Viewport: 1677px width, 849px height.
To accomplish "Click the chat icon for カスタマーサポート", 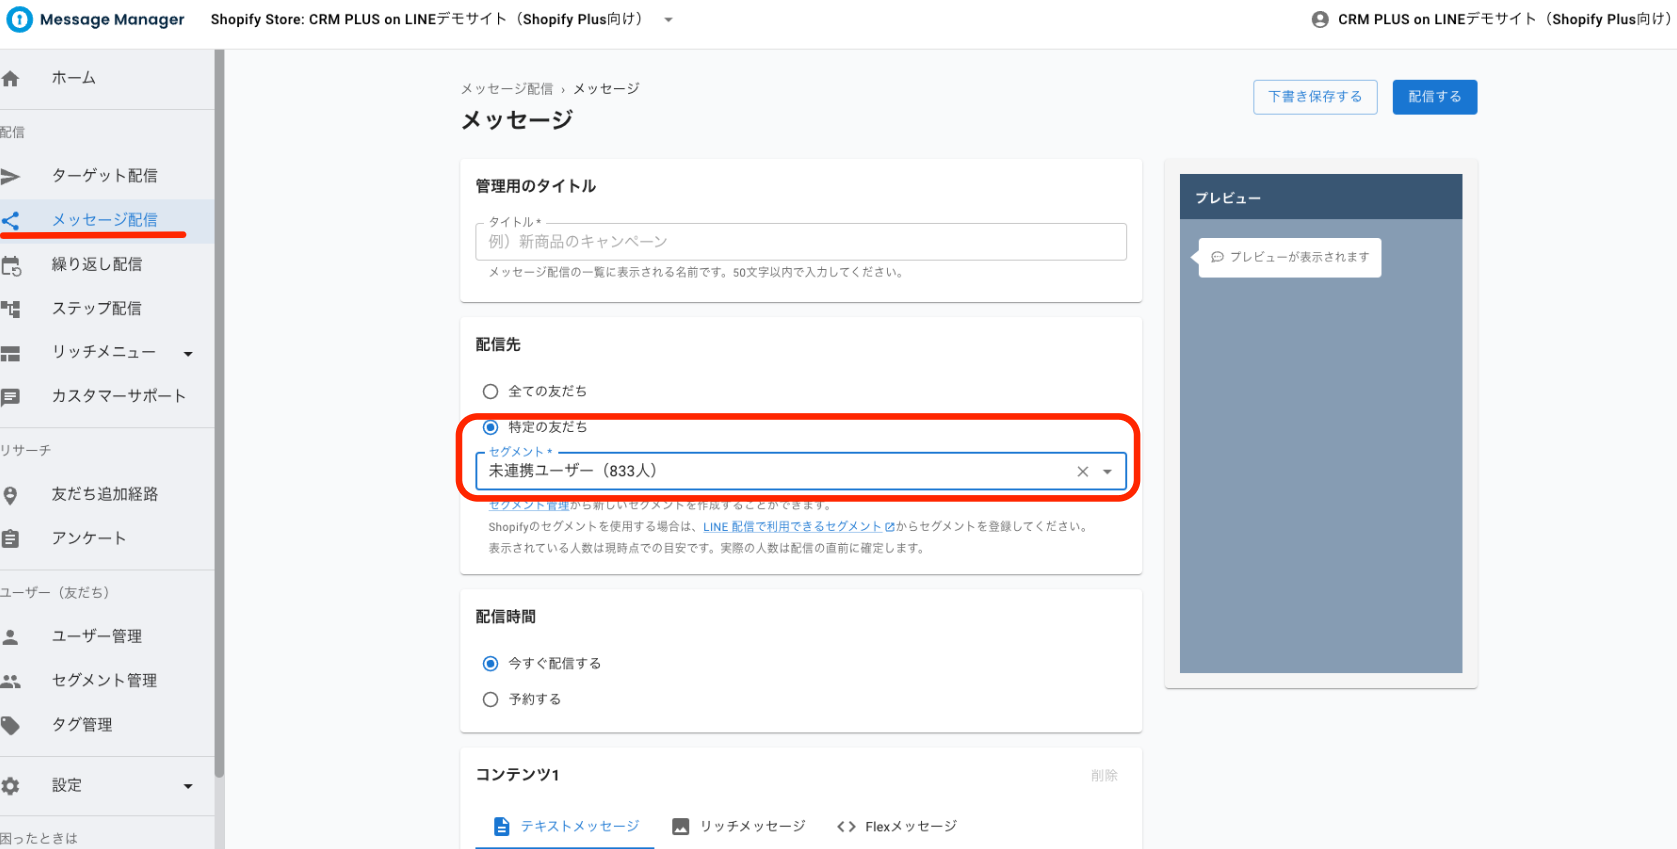I will tap(10, 397).
